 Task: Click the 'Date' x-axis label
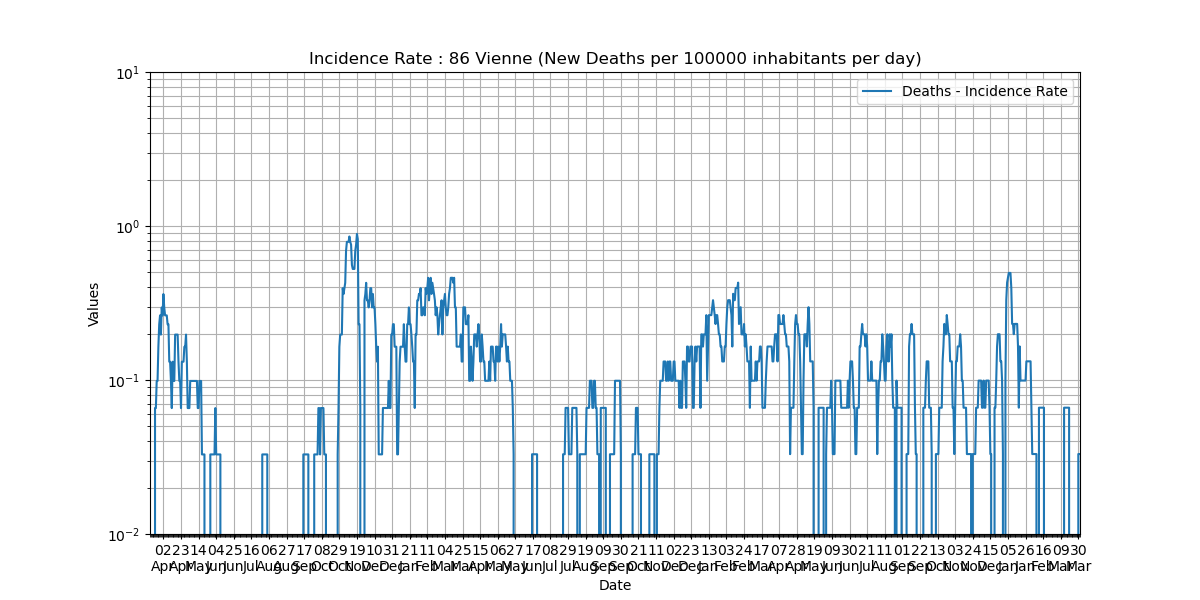pos(615,586)
